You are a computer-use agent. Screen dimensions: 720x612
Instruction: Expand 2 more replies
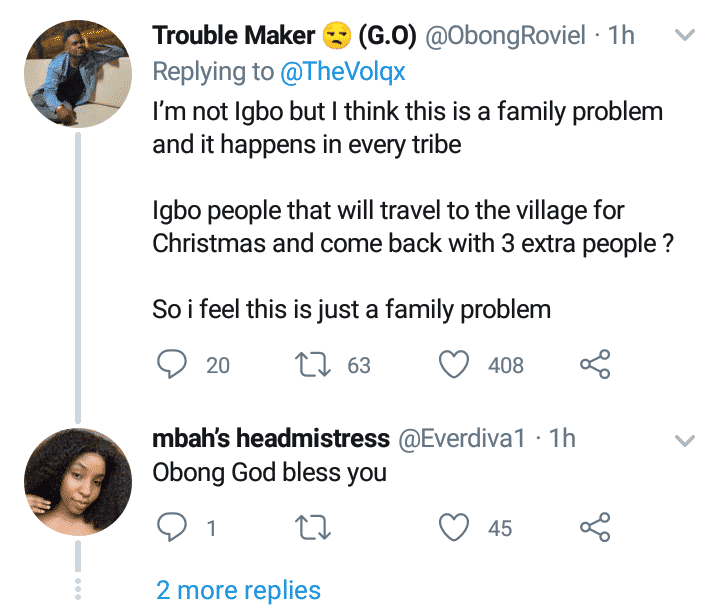pyautogui.click(x=238, y=590)
